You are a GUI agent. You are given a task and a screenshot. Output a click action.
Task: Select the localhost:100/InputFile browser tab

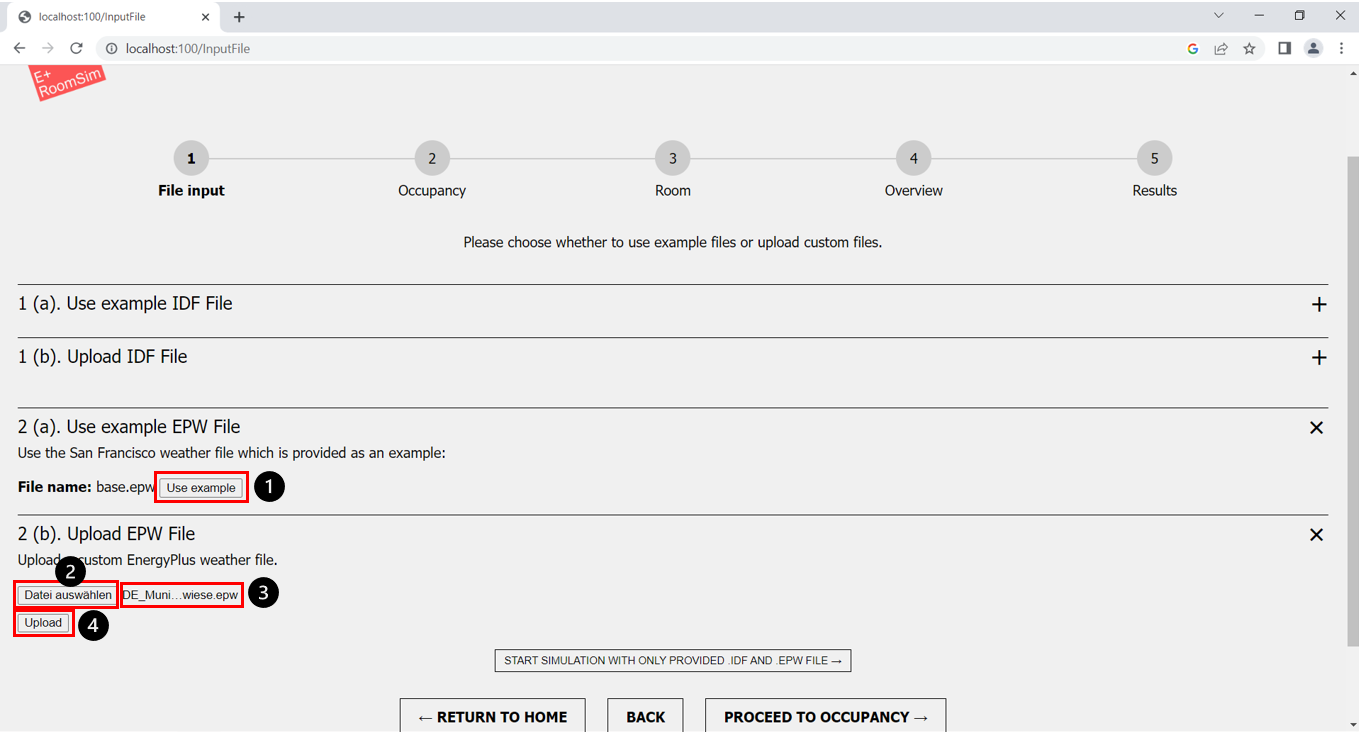pyautogui.click(x=110, y=16)
